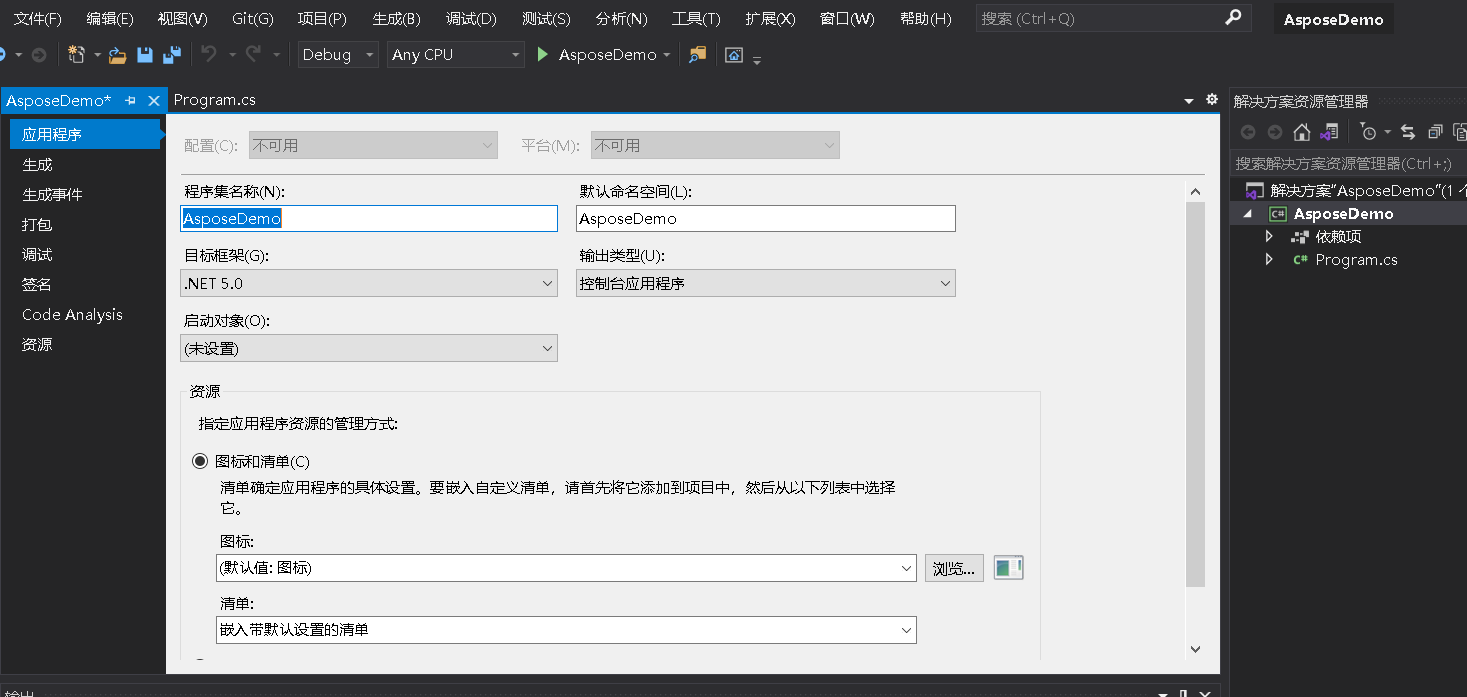
Task: Open the 帮助 menu
Action: pos(923,17)
